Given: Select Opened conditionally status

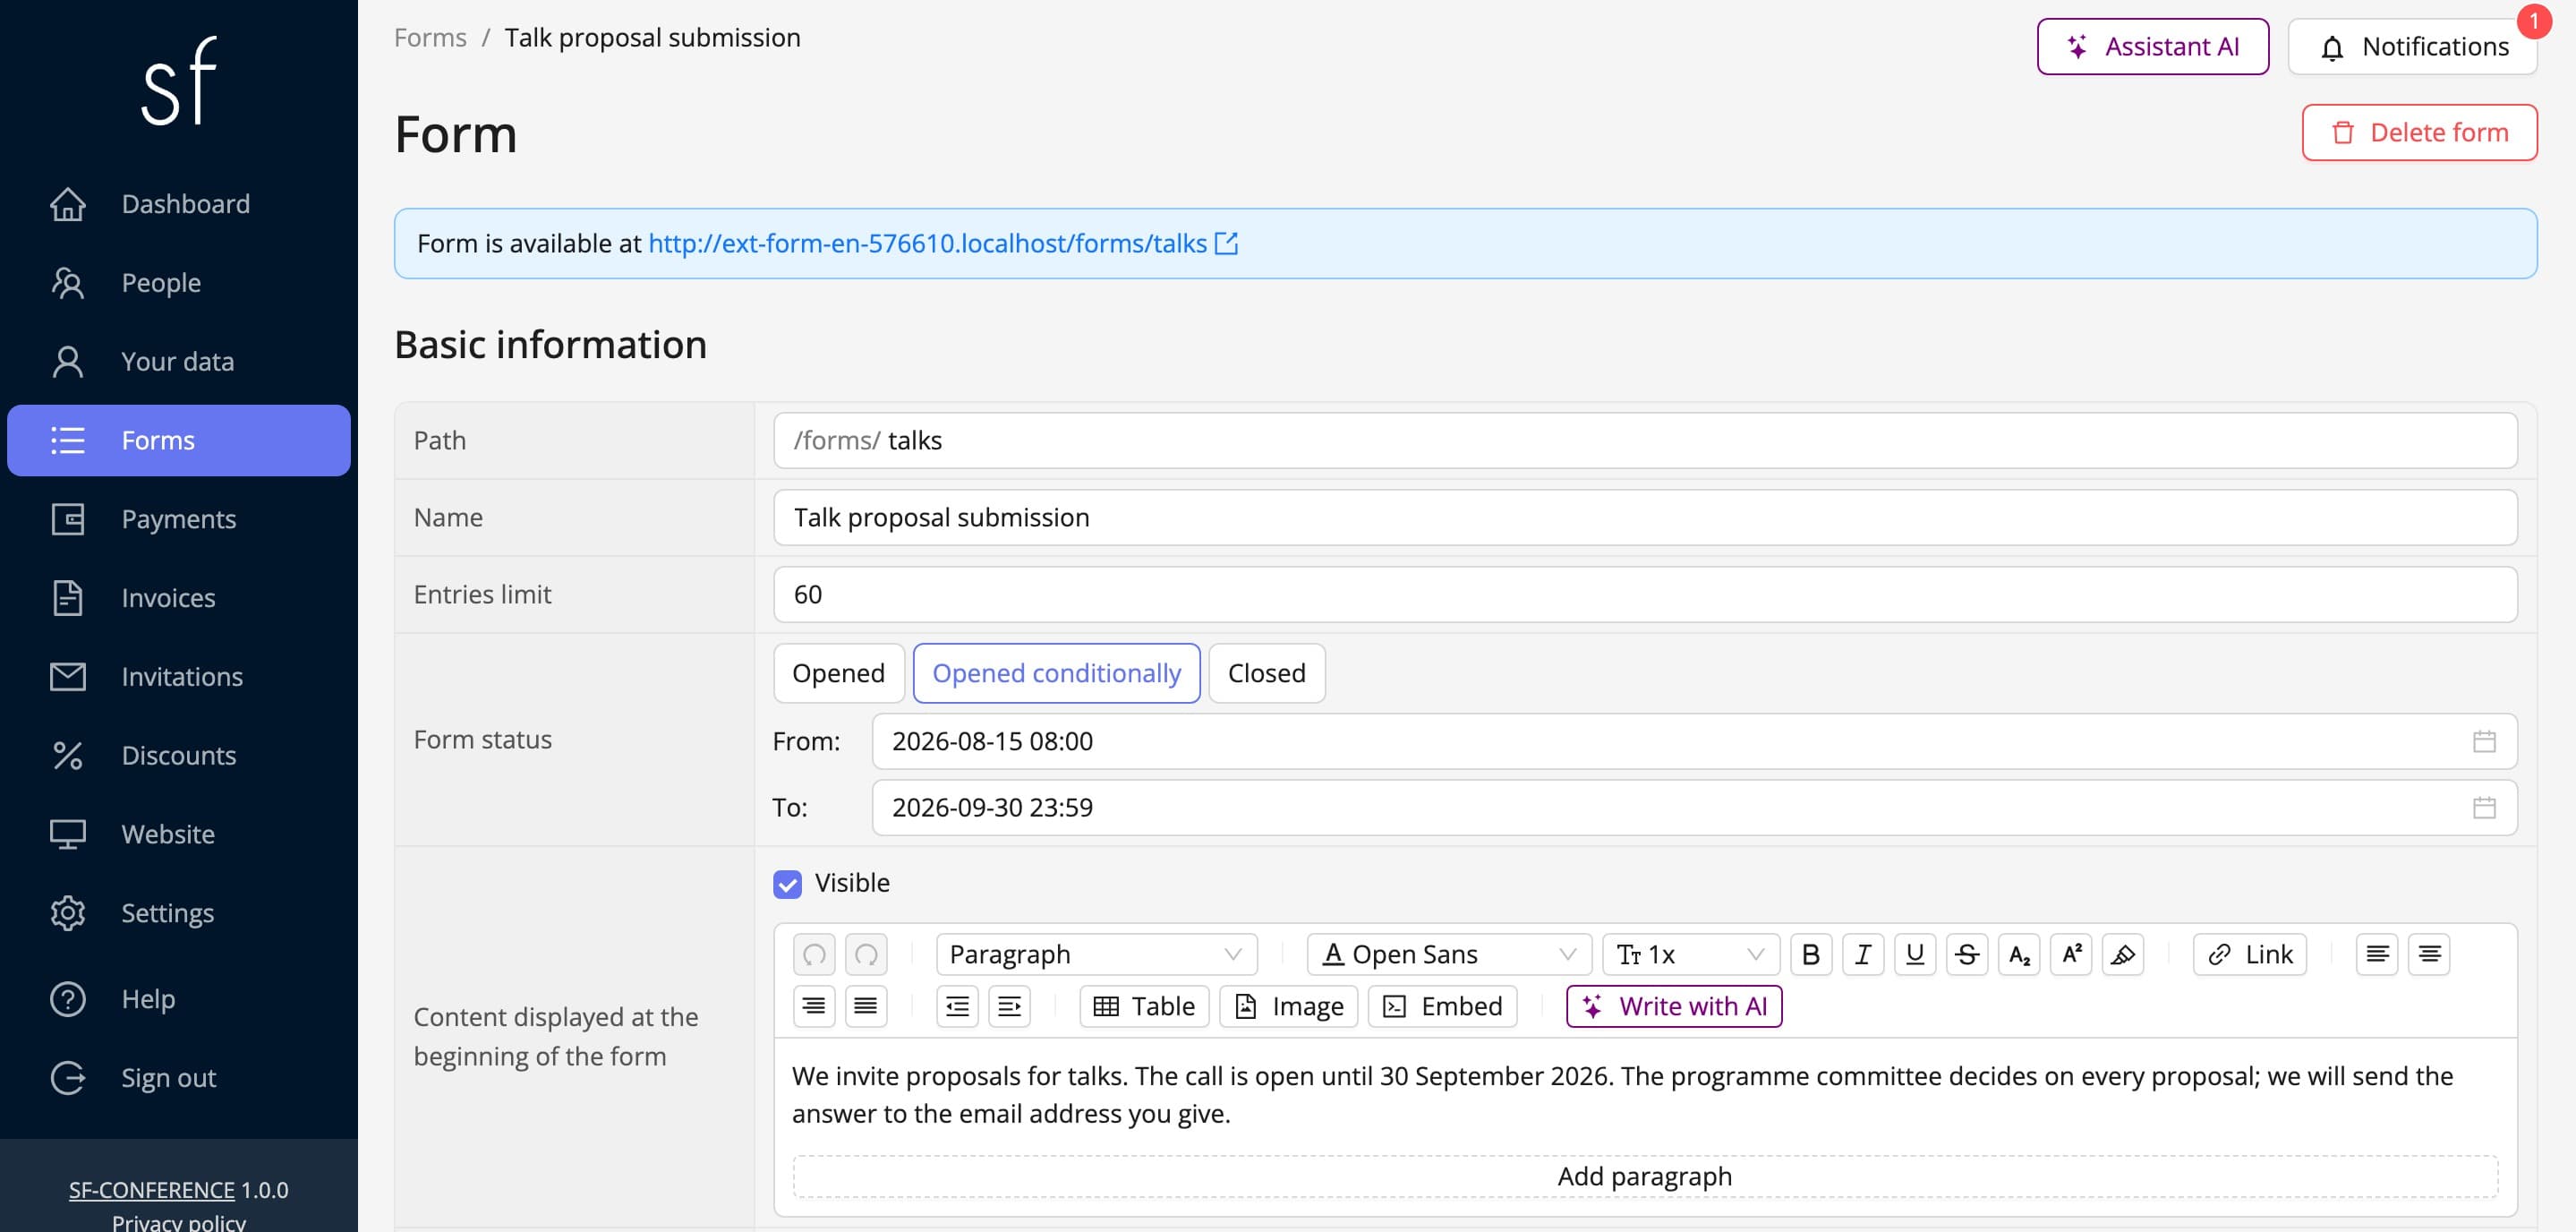Looking at the screenshot, I should [1056, 673].
